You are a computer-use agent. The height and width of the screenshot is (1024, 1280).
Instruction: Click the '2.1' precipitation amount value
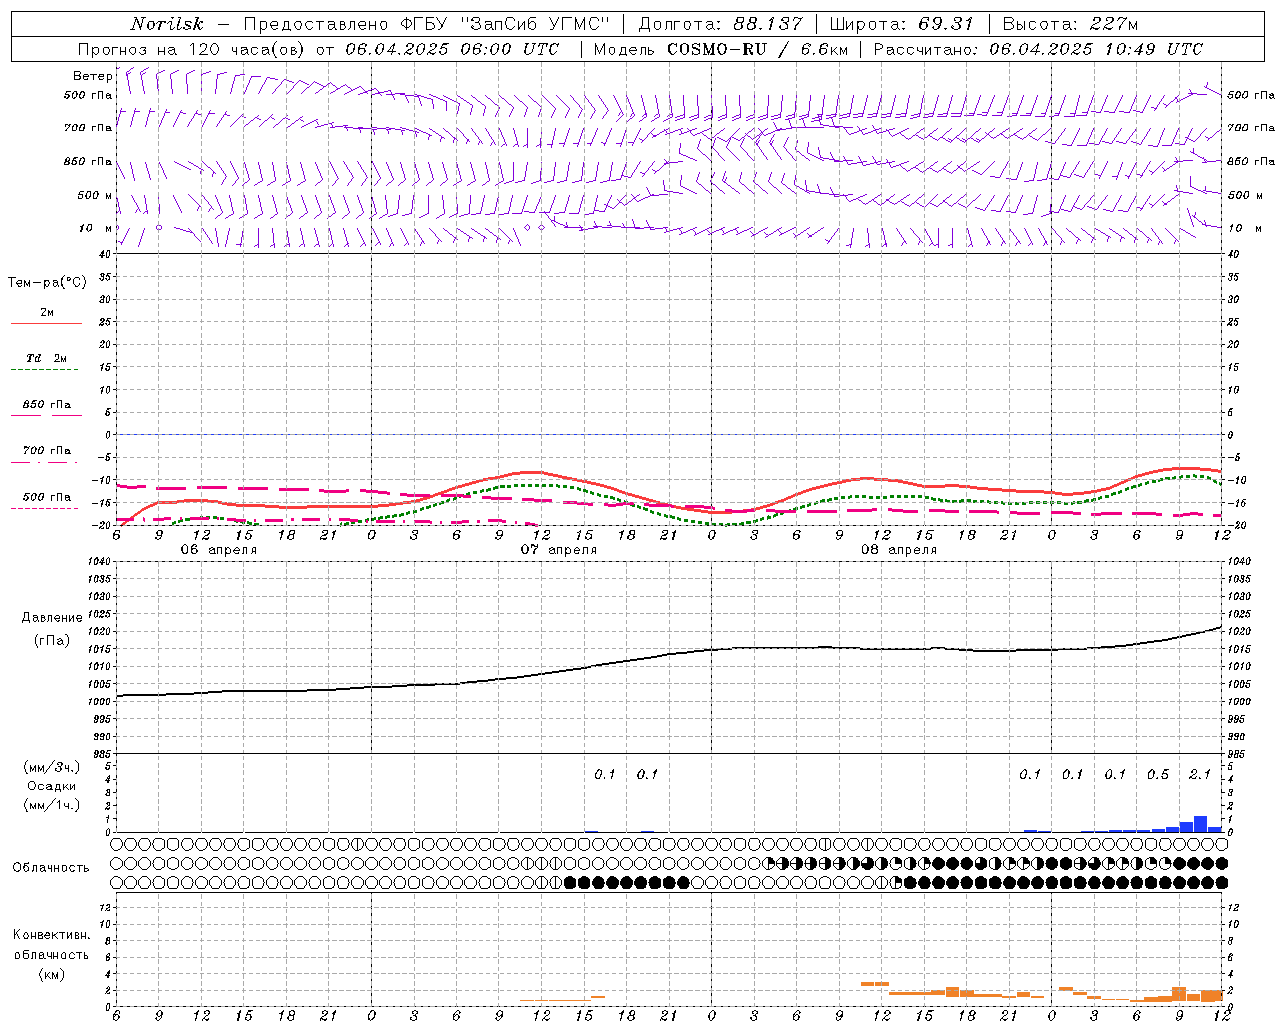(1200, 774)
